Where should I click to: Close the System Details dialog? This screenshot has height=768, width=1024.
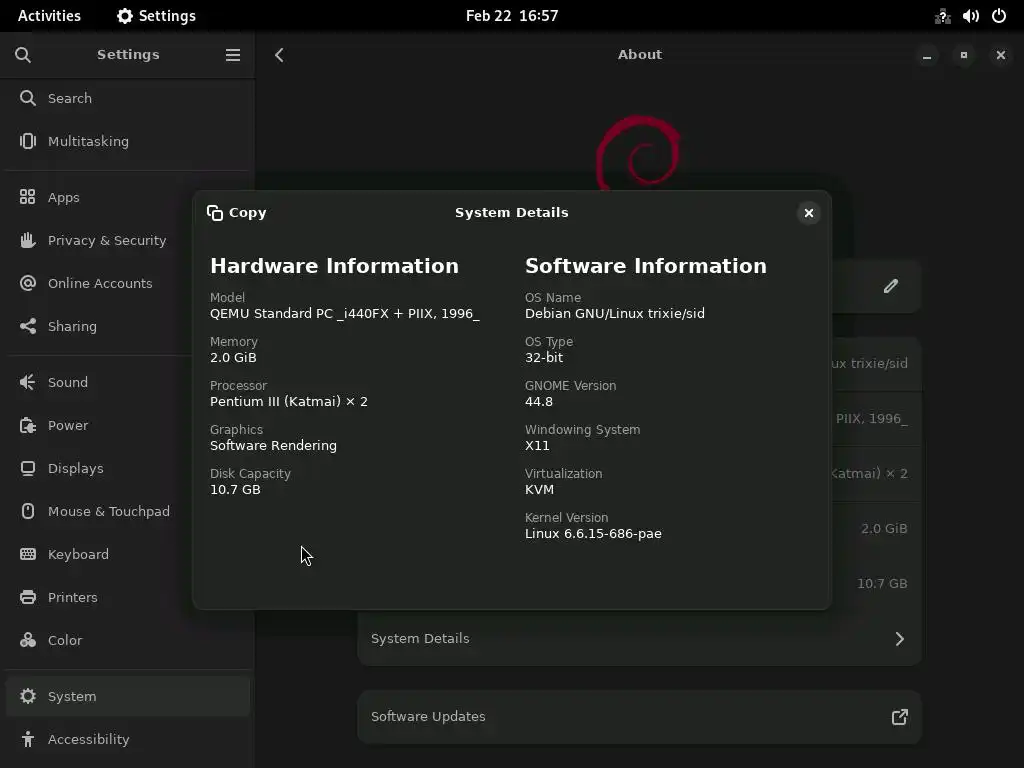click(x=808, y=213)
